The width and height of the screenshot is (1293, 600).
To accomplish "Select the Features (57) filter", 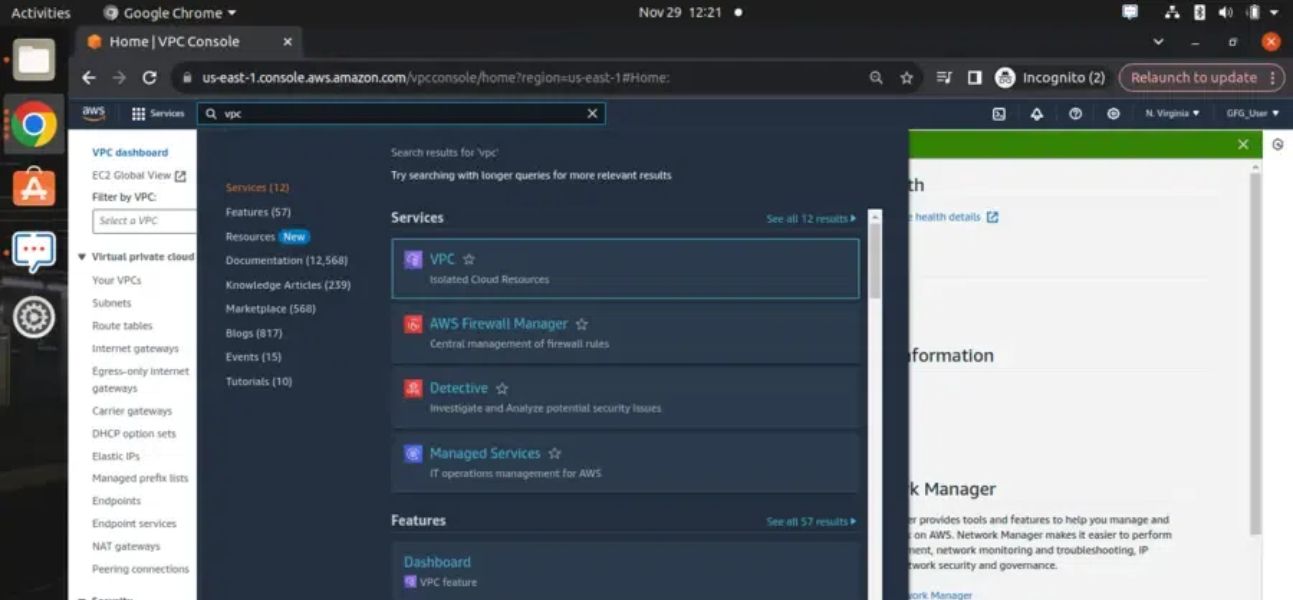I will click(x=258, y=212).
